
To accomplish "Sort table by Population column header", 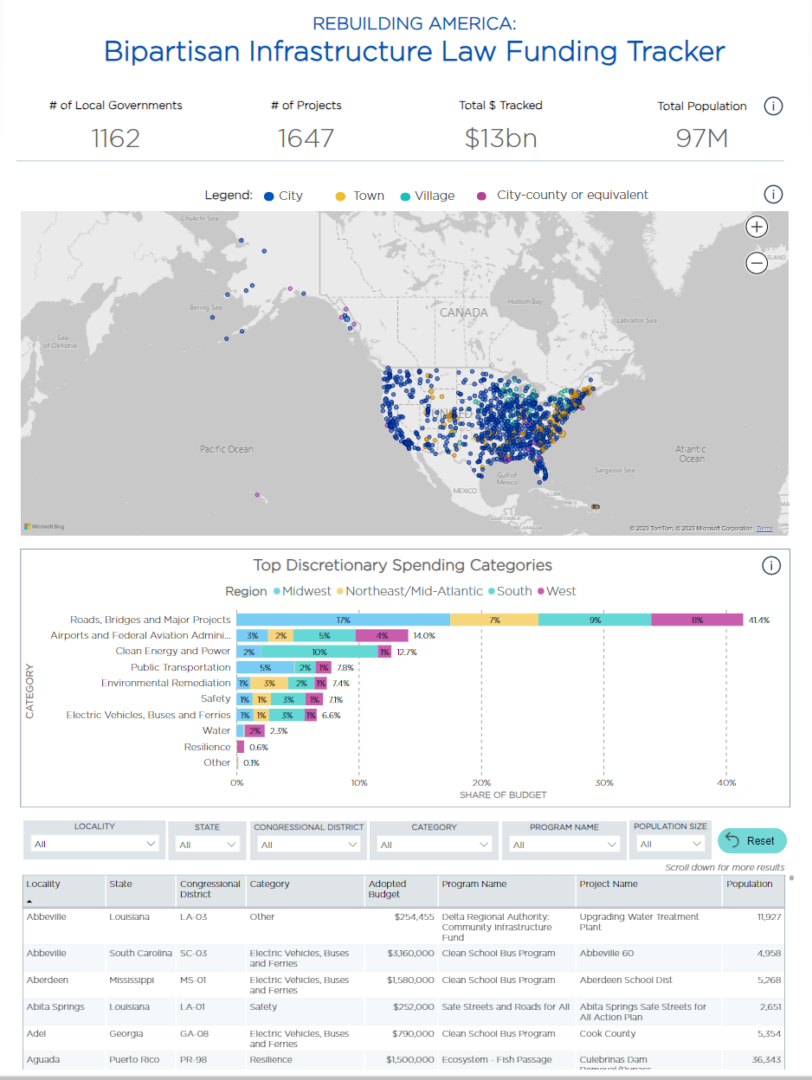I will (749, 884).
